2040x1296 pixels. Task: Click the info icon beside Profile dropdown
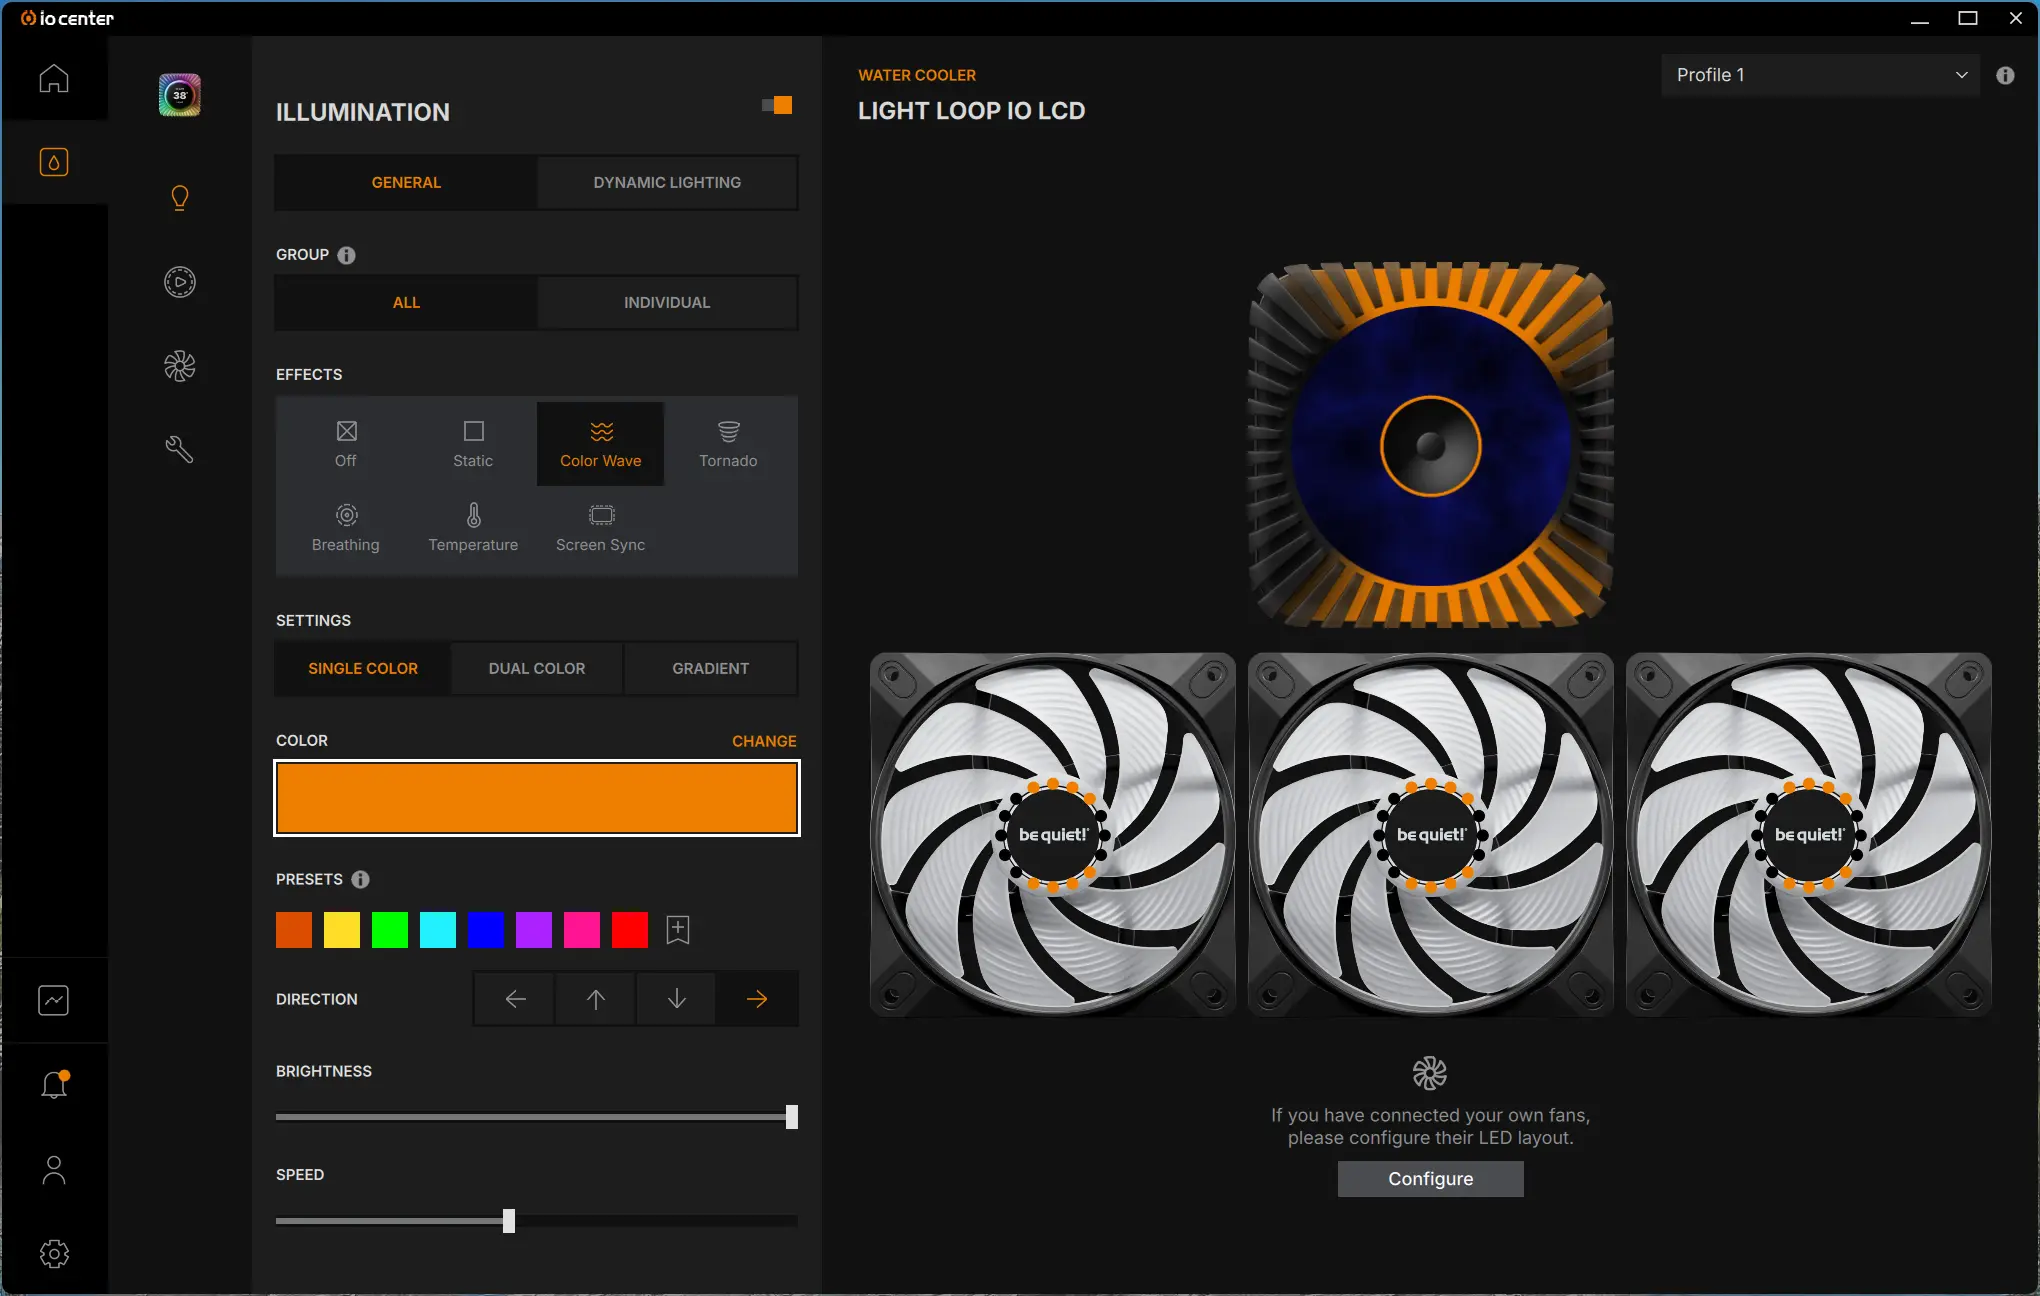pos(2005,75)
